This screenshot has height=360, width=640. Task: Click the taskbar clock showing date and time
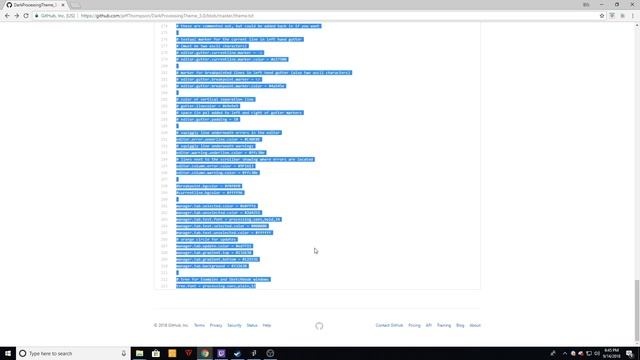pos(611,353)
